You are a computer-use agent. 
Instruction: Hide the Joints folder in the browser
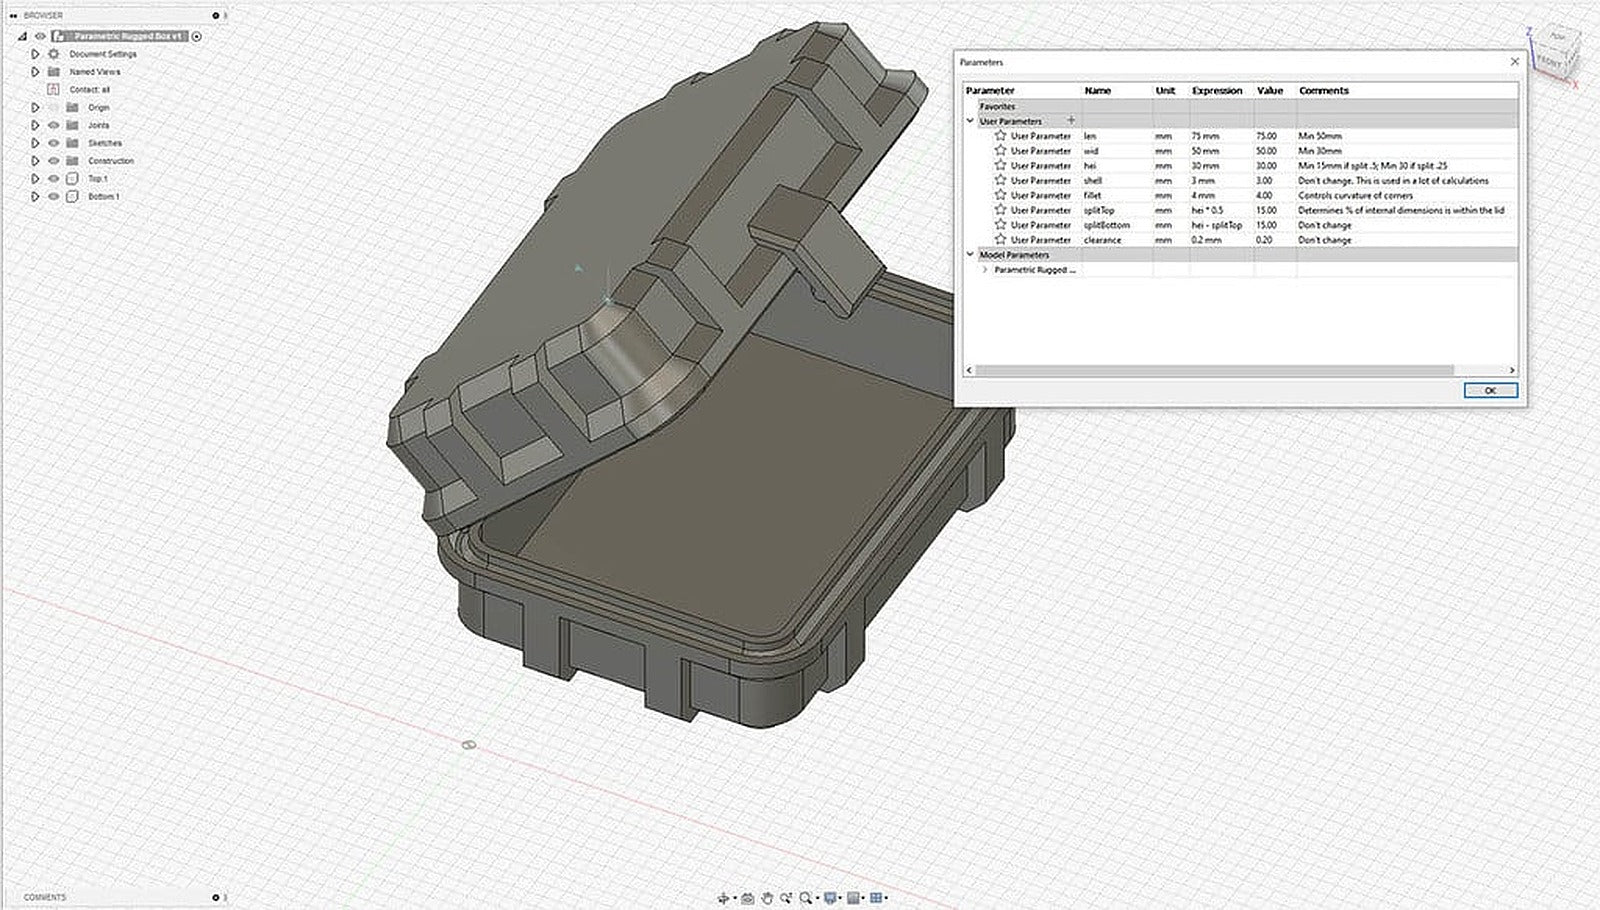click(53, 125)
